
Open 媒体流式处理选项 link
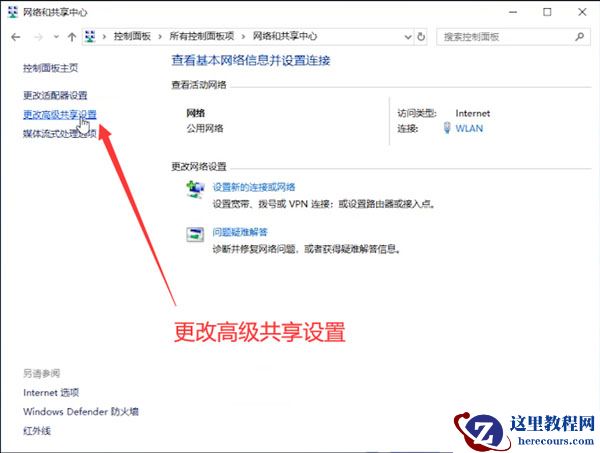pyautogui.click(x=60, y=133)
